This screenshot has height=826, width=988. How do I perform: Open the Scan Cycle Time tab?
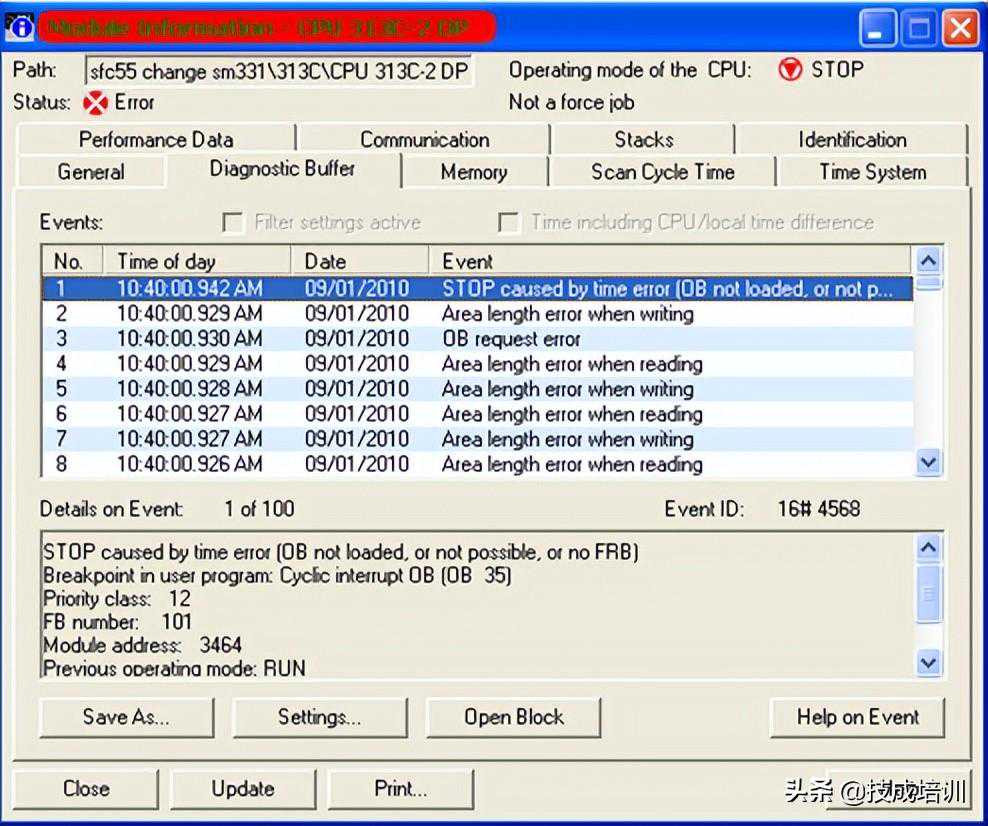662,172
